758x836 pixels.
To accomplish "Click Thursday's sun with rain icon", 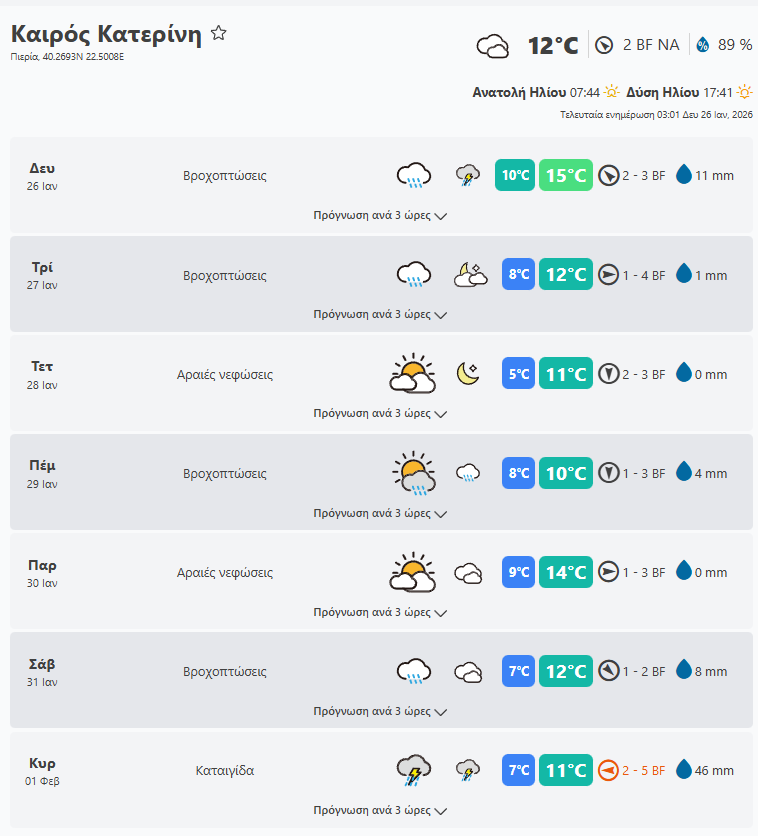I will tap(413, 473).
